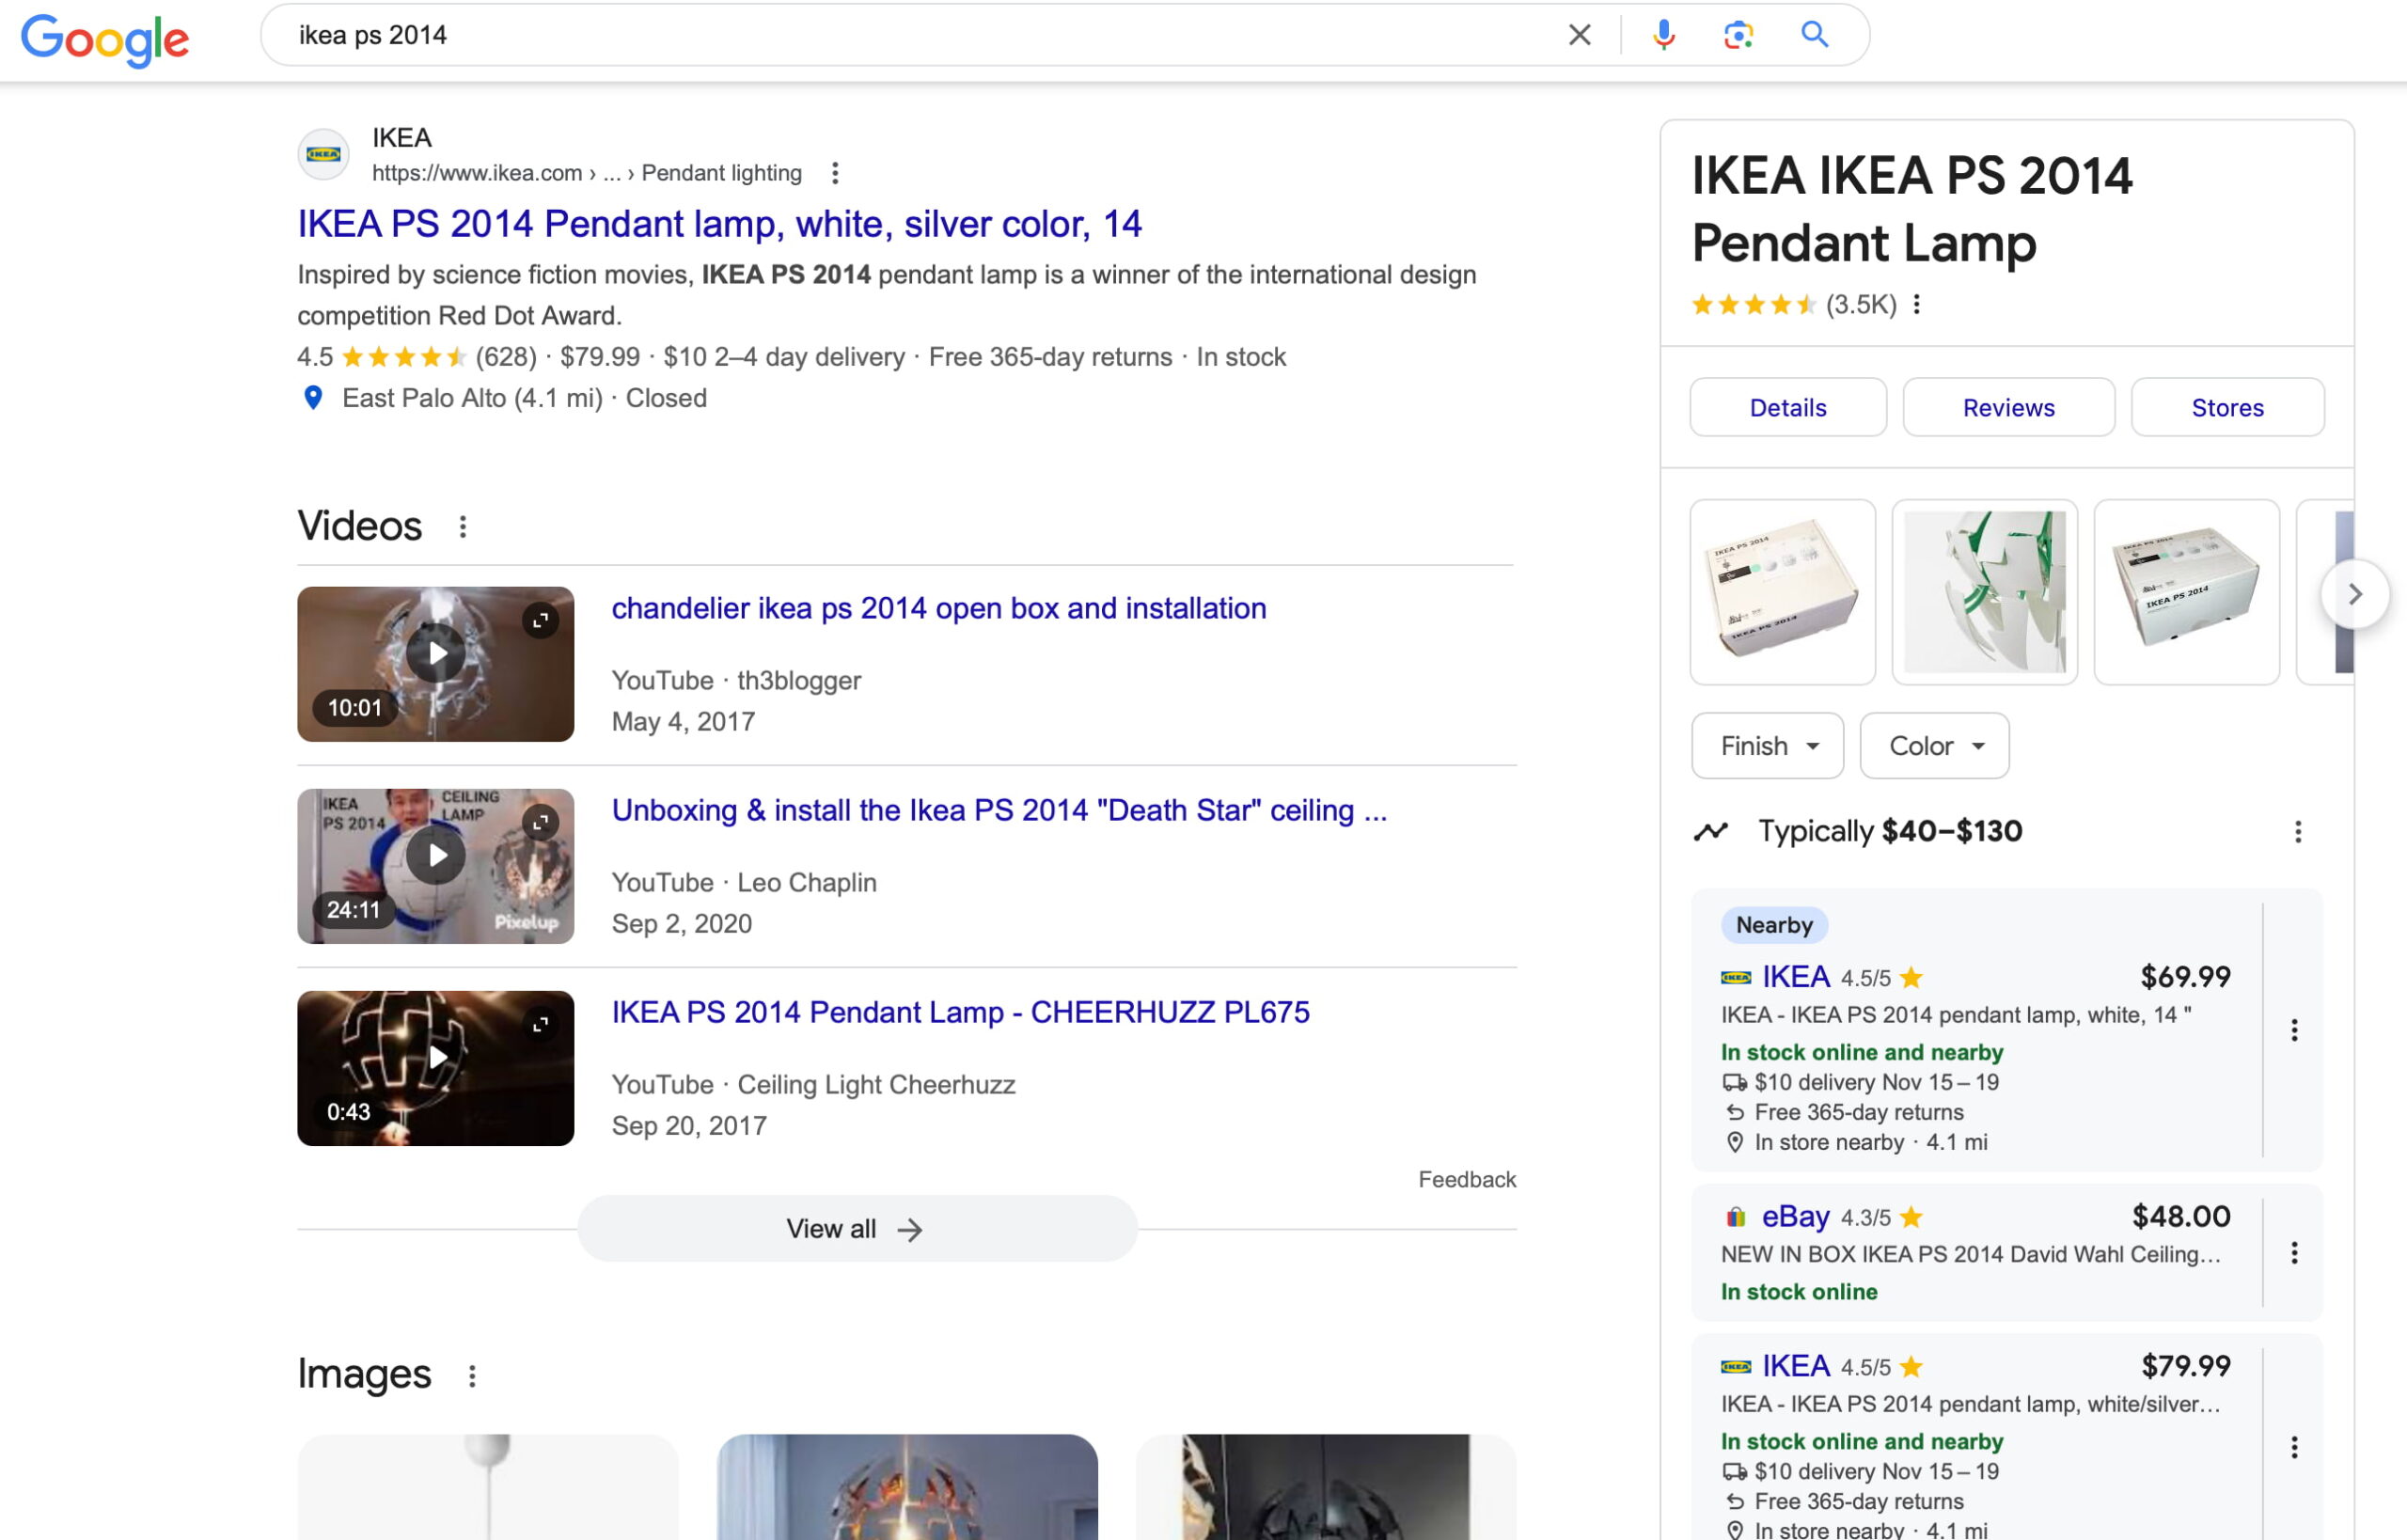Screen dimensions: 2407x1540
Task: Expand preview on the 24:11 video thumbnail
Action: (540, 823)
